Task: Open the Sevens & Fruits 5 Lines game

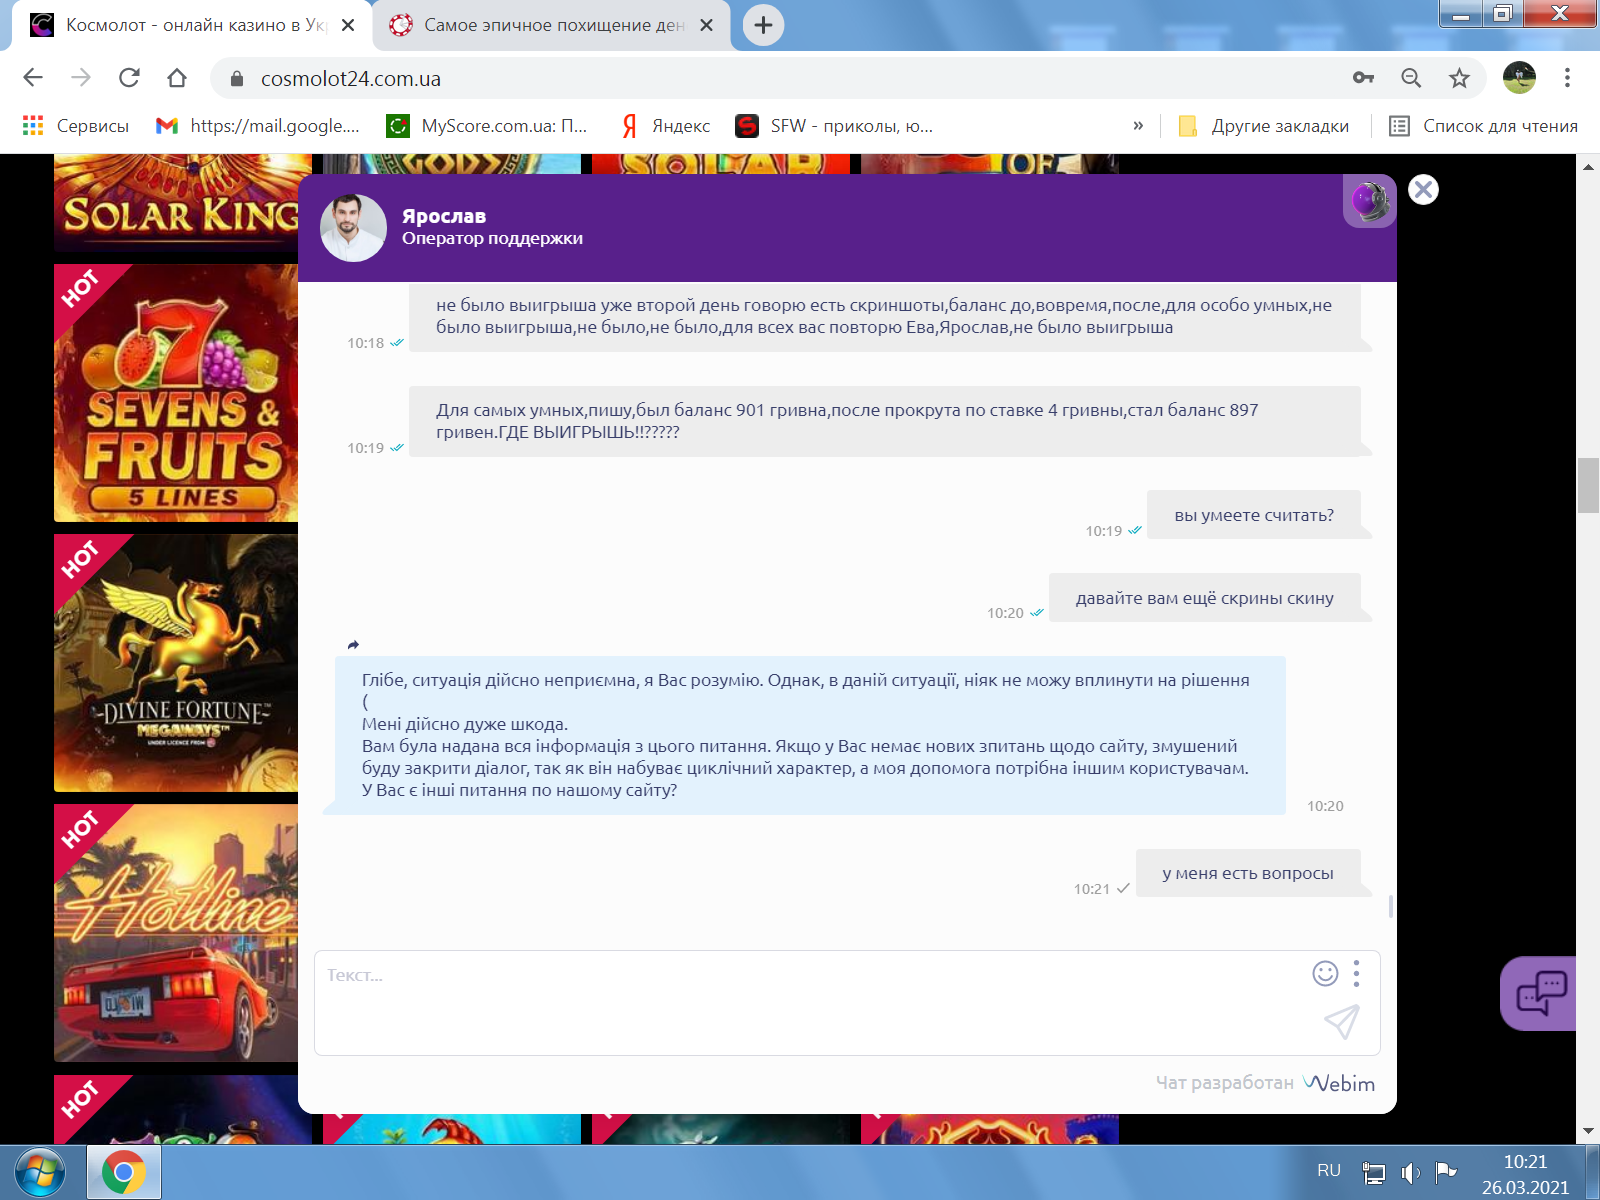Action: [x=176, y=393]
